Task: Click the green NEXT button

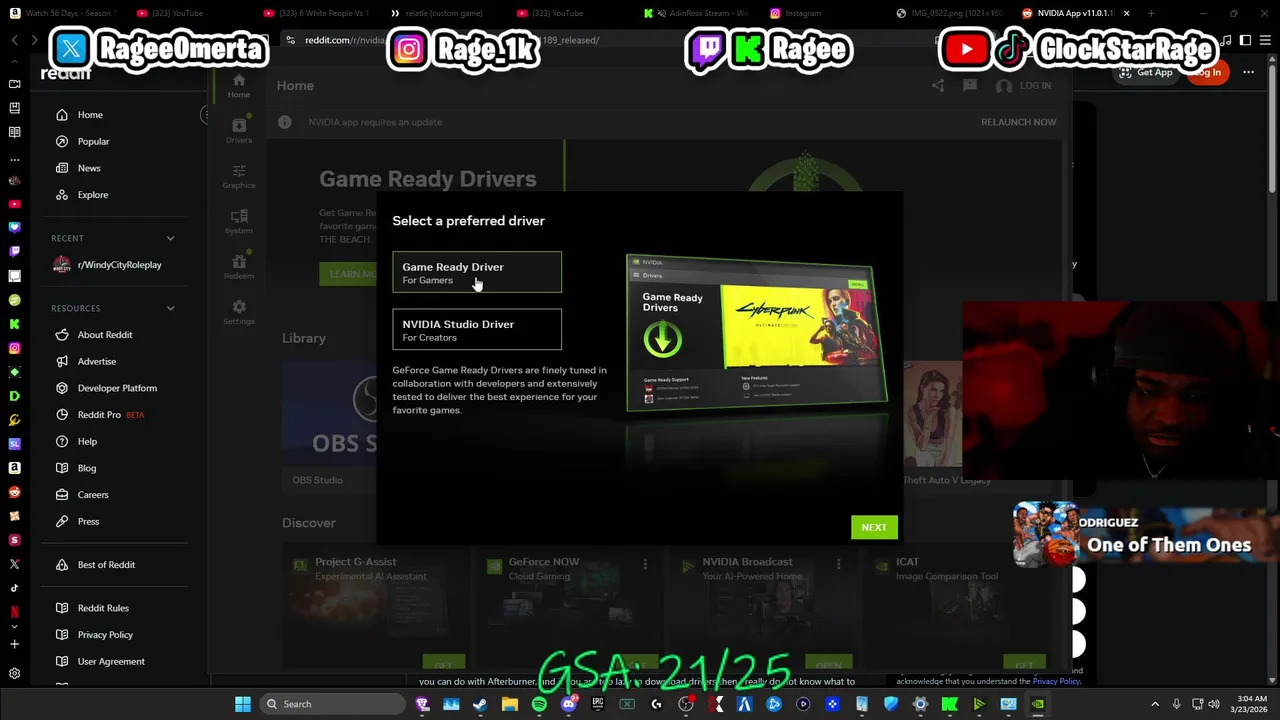Action: coord(874,527)
